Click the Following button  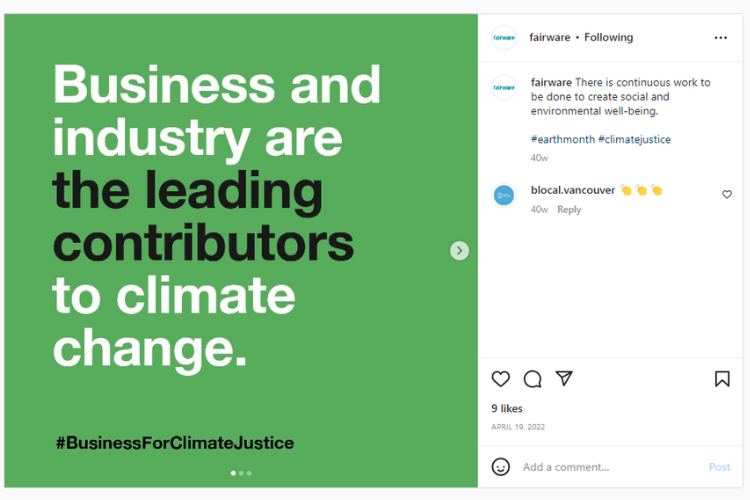(608, 37)
